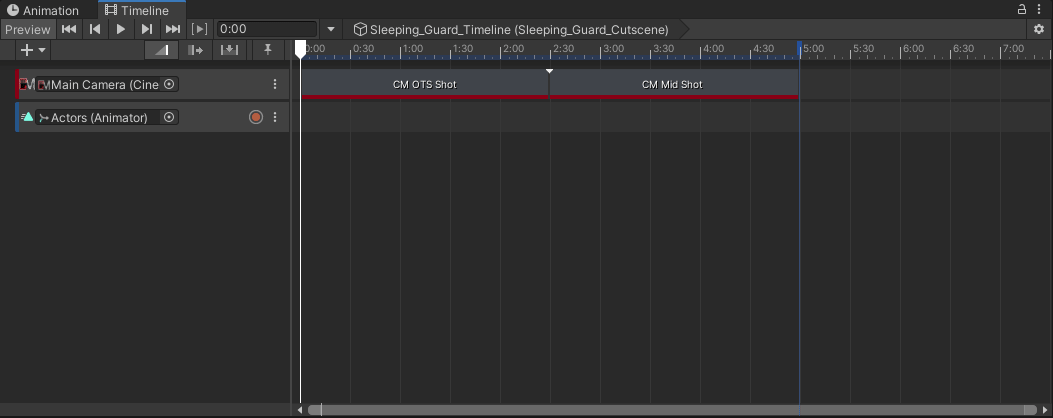The height and width of the screenshot is (418, 1053).
Task: Step to previous frame
Action: tap(95, 29)
